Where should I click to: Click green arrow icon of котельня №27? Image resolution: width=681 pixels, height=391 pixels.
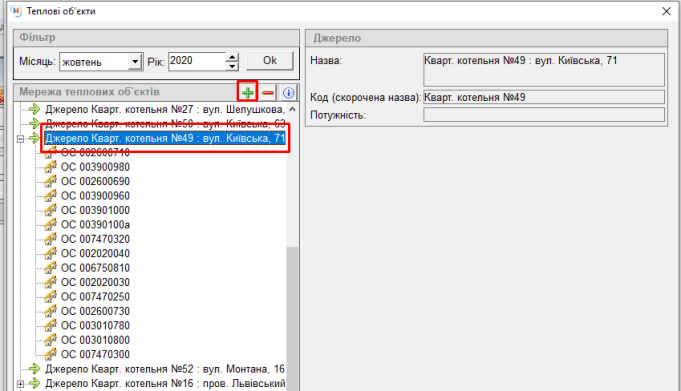(x=34, y=109)
